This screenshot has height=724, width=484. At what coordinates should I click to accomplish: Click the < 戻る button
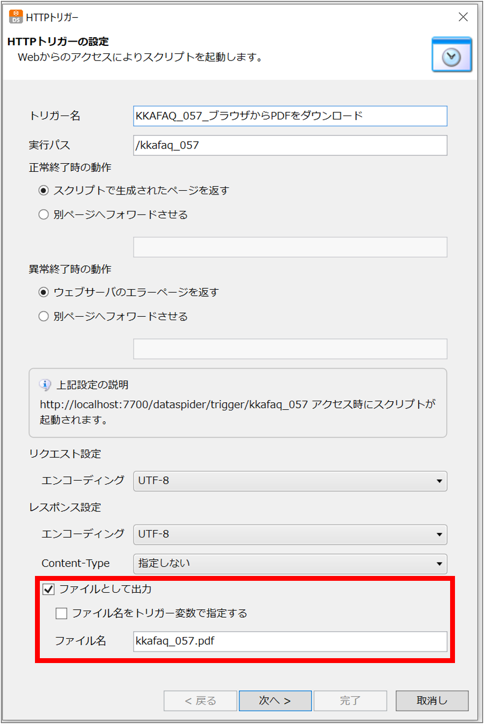click(200, 700)
